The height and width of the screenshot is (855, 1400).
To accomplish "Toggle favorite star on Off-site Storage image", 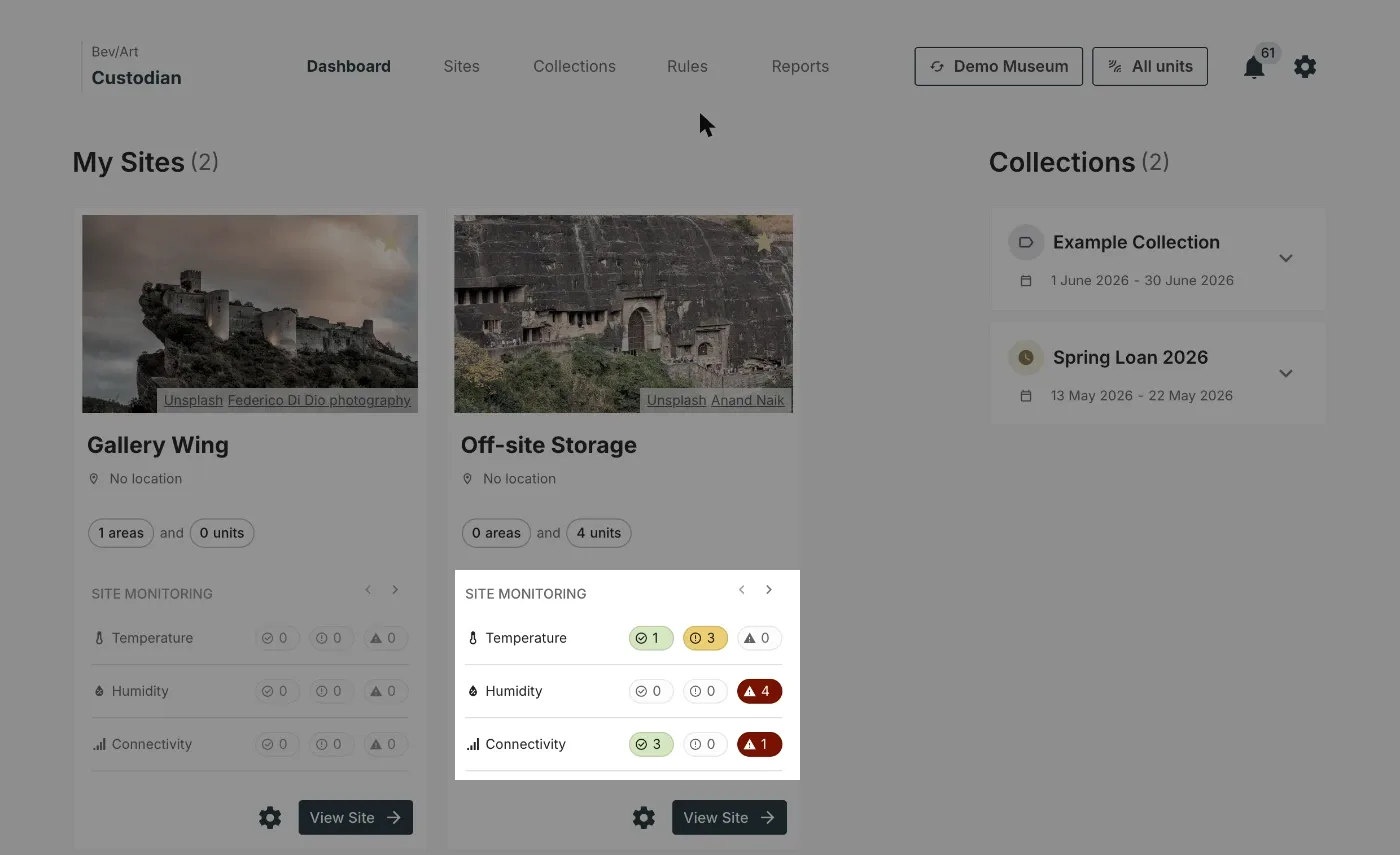I will coord(764,242).
